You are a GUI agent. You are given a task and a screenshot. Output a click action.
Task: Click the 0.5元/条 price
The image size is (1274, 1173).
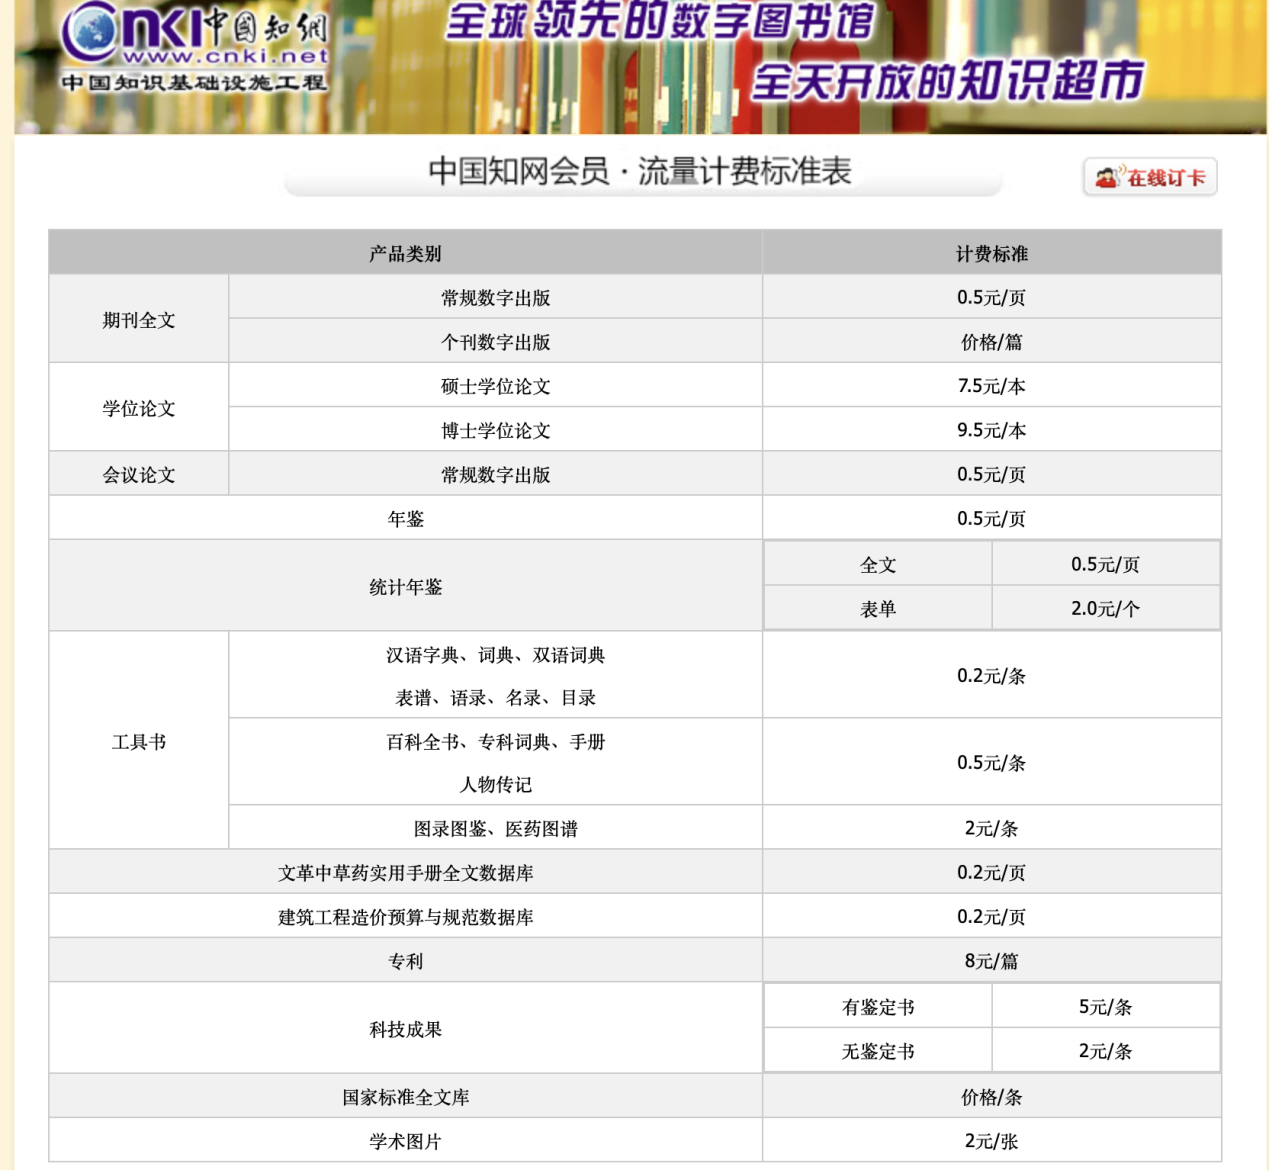pyautogui.click(x=992, y=763)
